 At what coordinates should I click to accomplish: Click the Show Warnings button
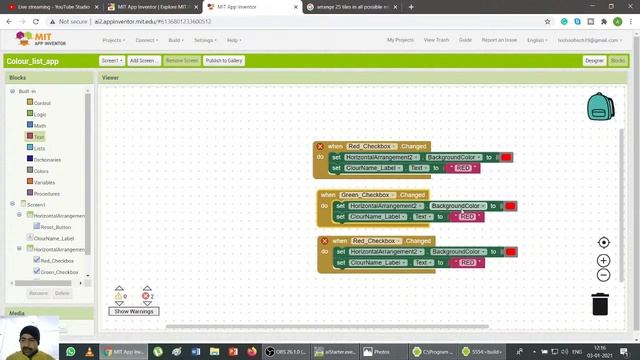point(134,311)
